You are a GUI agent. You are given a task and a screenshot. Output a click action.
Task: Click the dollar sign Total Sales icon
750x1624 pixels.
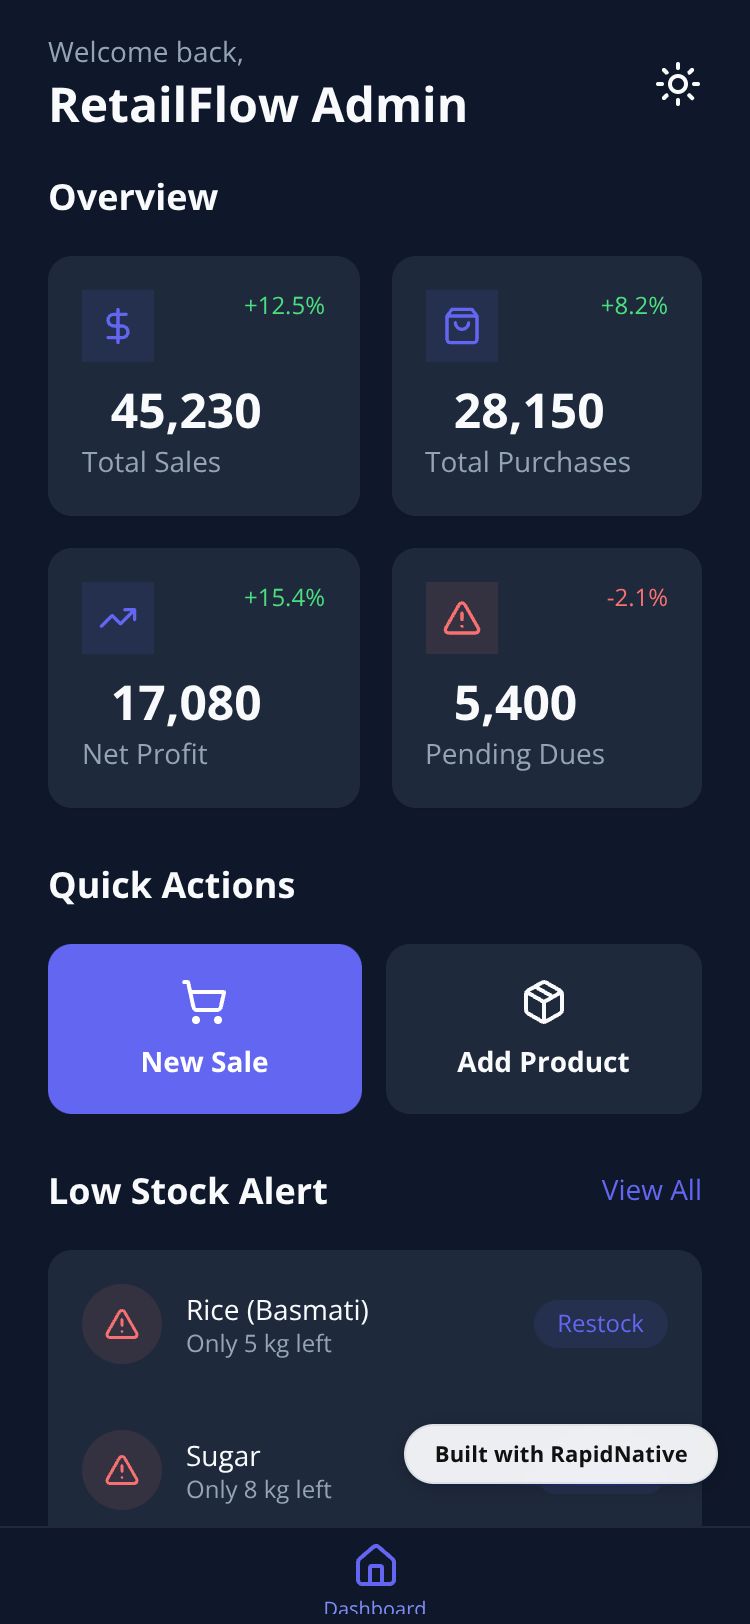coord(118,326)
